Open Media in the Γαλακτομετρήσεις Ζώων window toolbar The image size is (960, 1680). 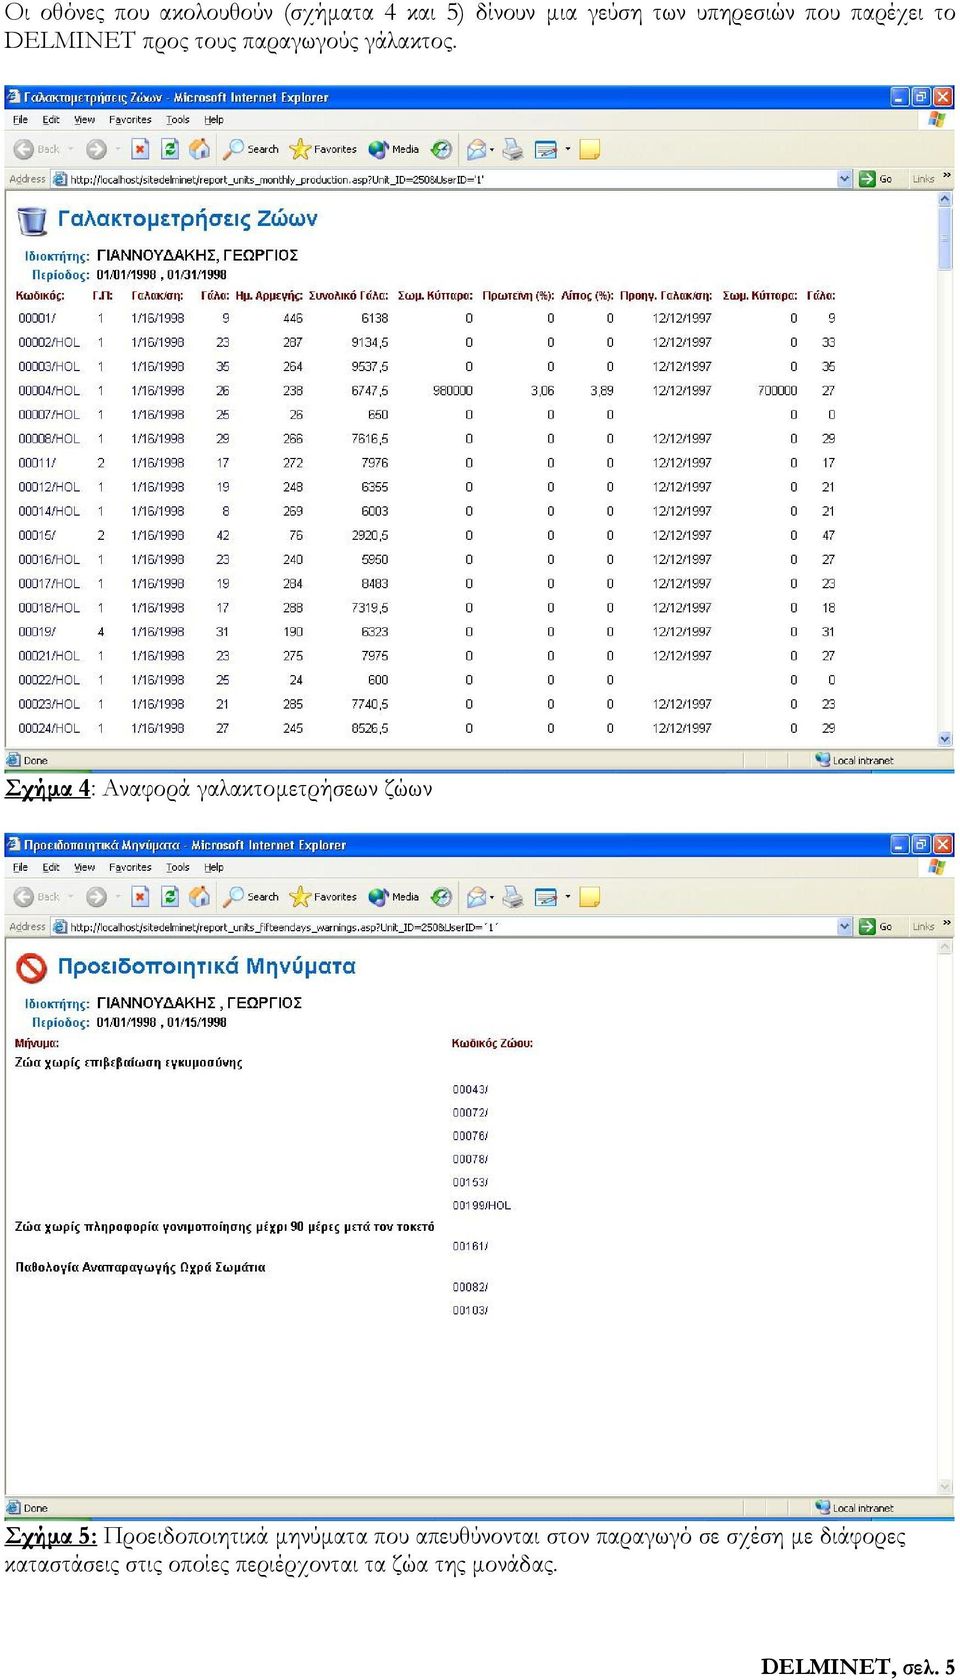pos(393,149)
